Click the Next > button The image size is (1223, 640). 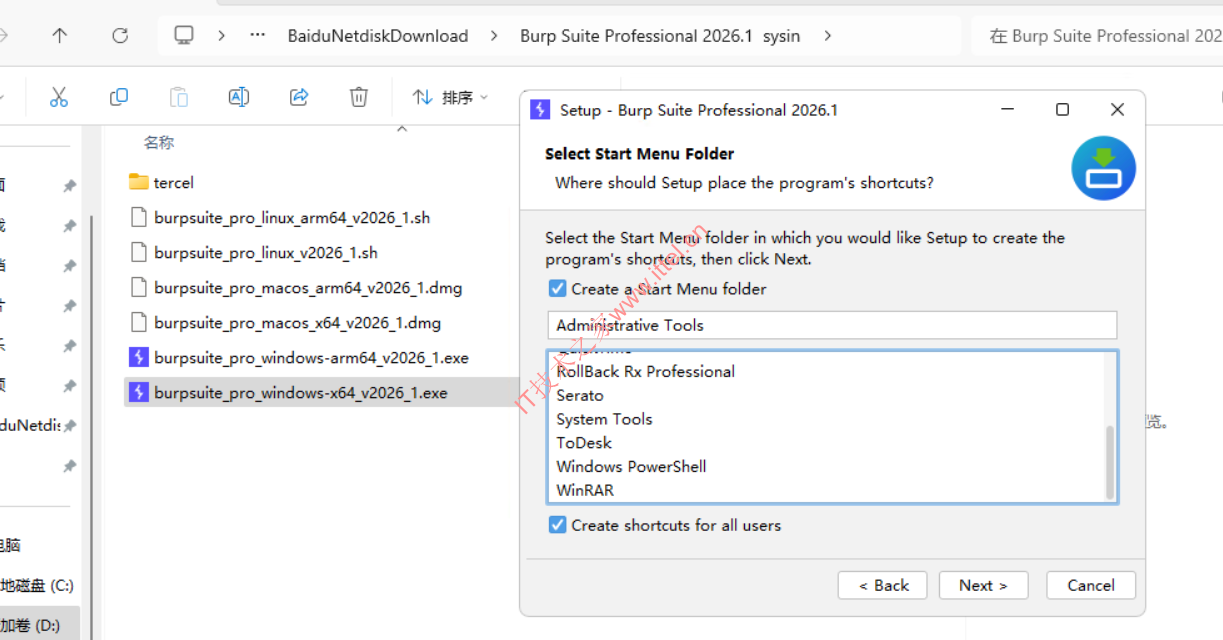pyautogui.click(x=982, y=586)
